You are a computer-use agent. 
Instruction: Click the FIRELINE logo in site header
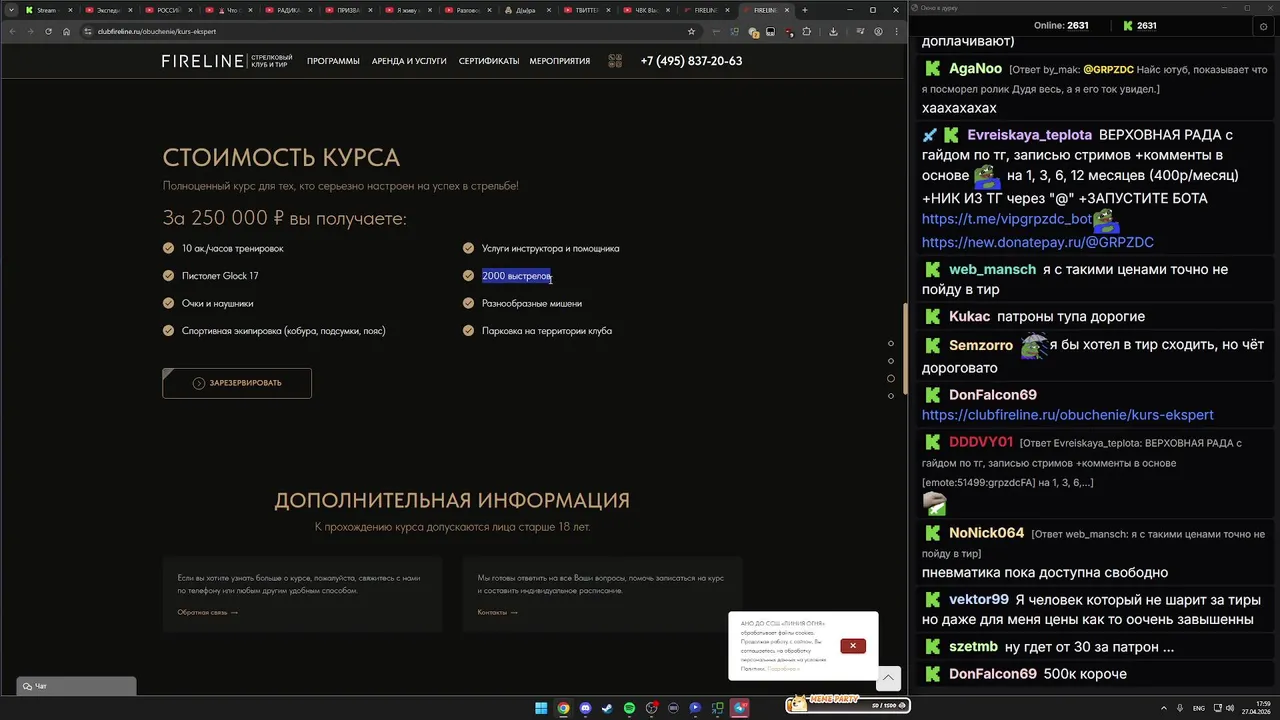pos(227,61)
